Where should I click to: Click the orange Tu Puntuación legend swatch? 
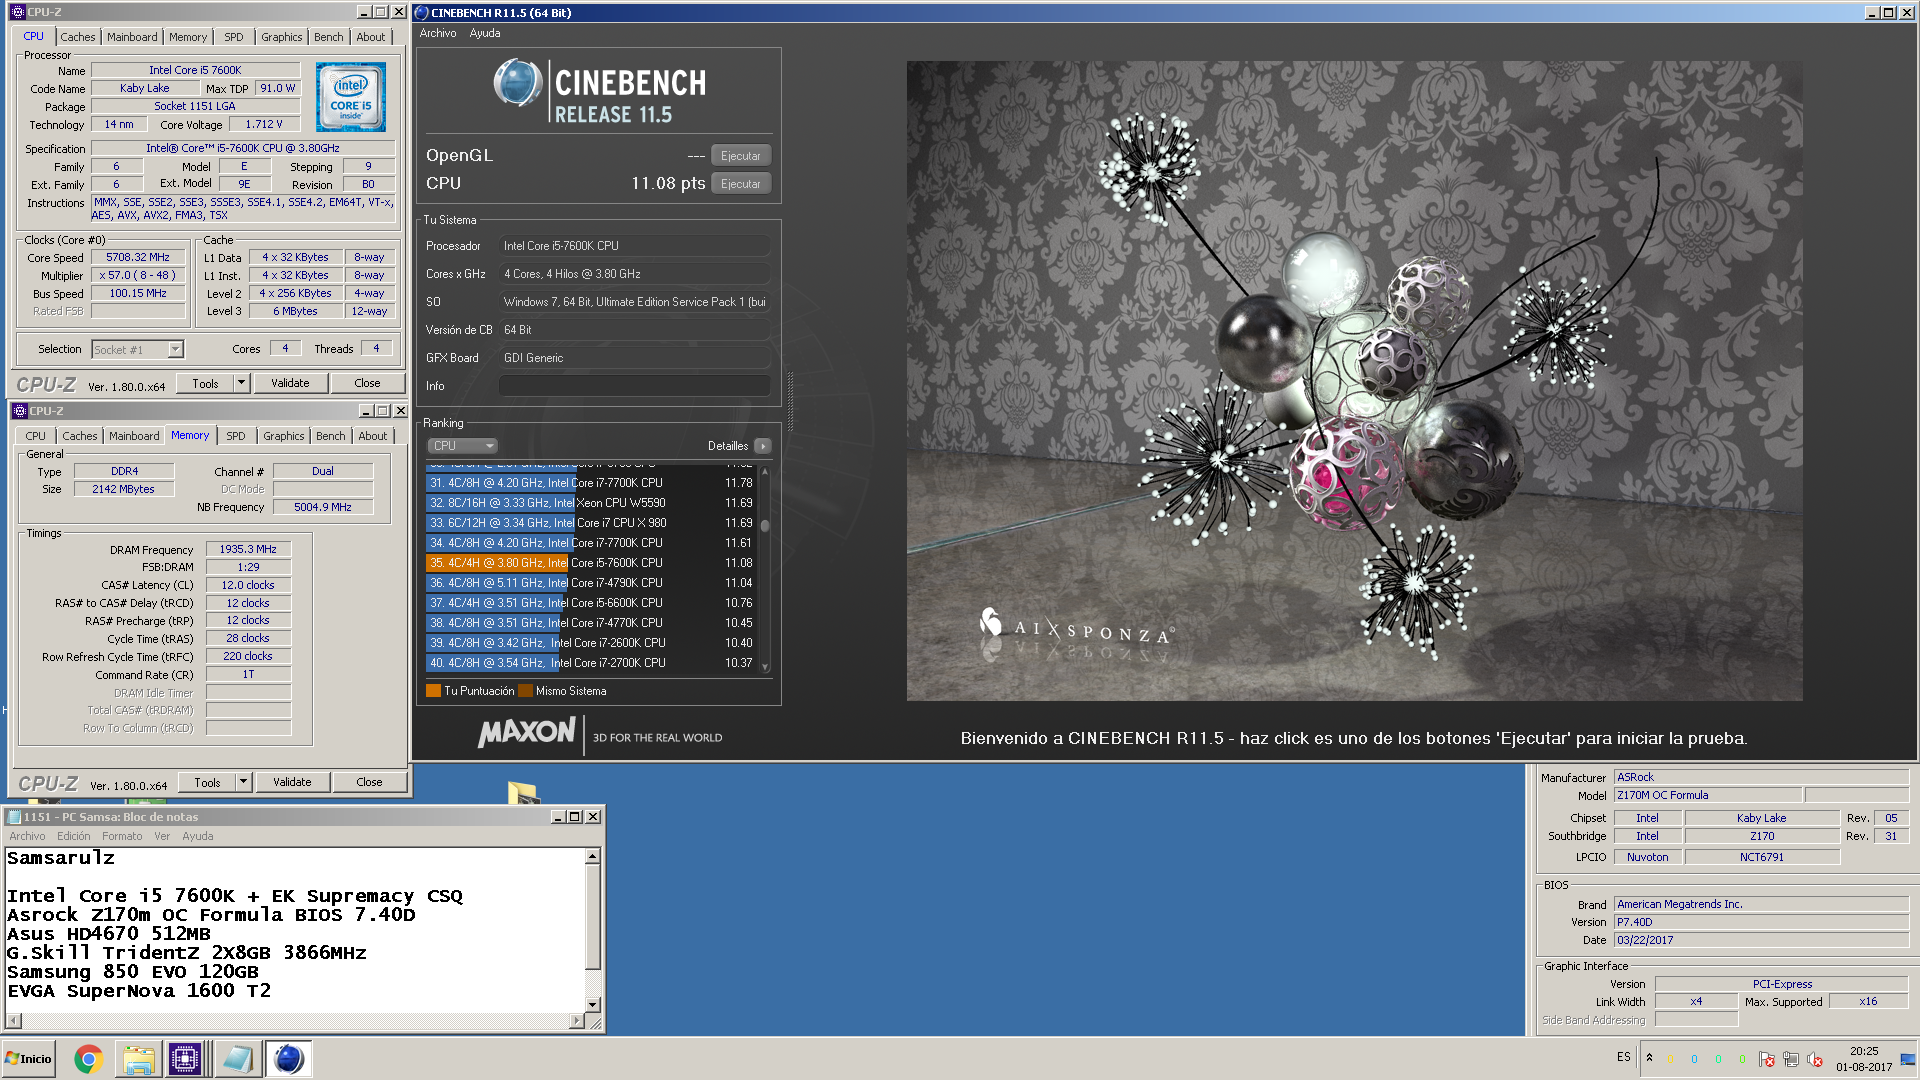(433, 691)
